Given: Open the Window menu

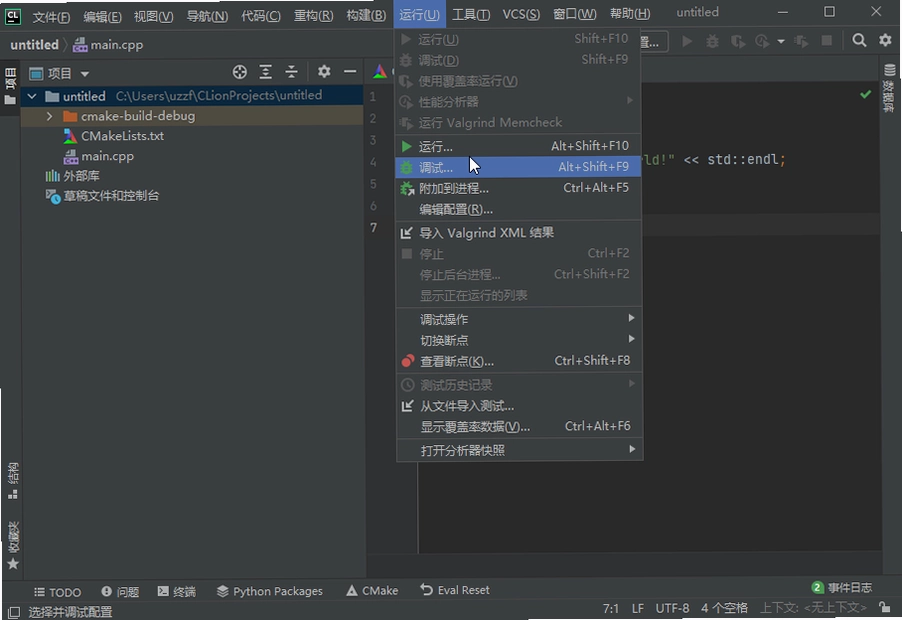Looking at the screenshot, I should pos(574,14).
